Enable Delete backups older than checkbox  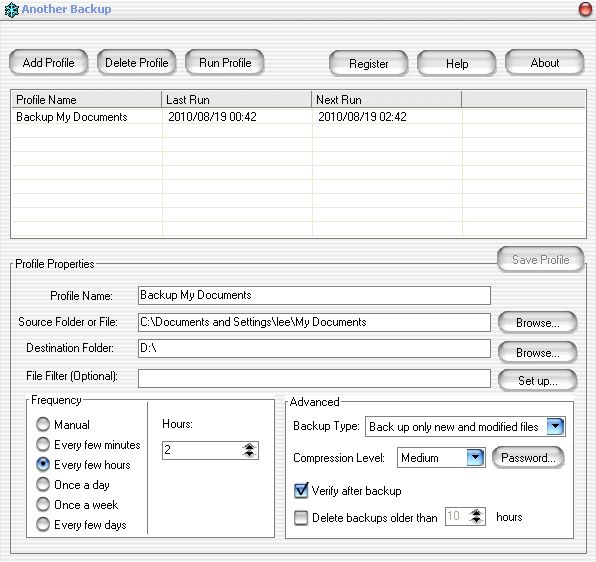[301, 518]
